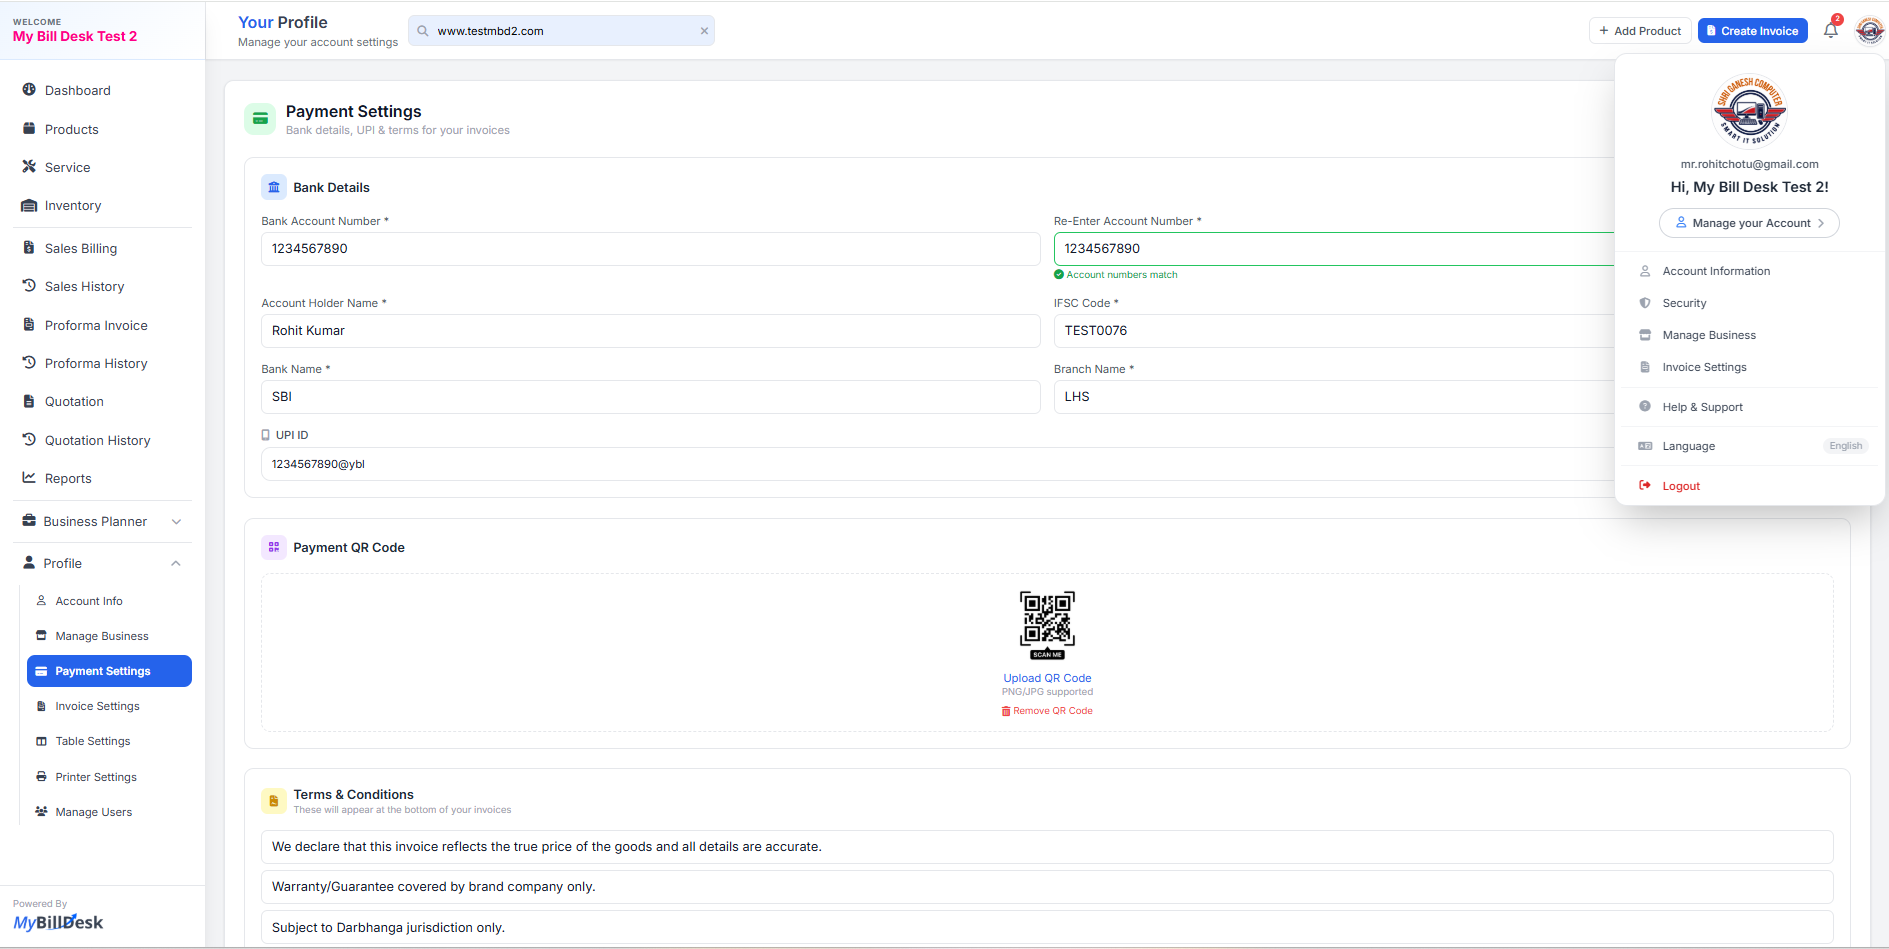The height and width of the screenshot is (949, 1889).
Task: Open the notifications bell icon
Action: 1831,30
